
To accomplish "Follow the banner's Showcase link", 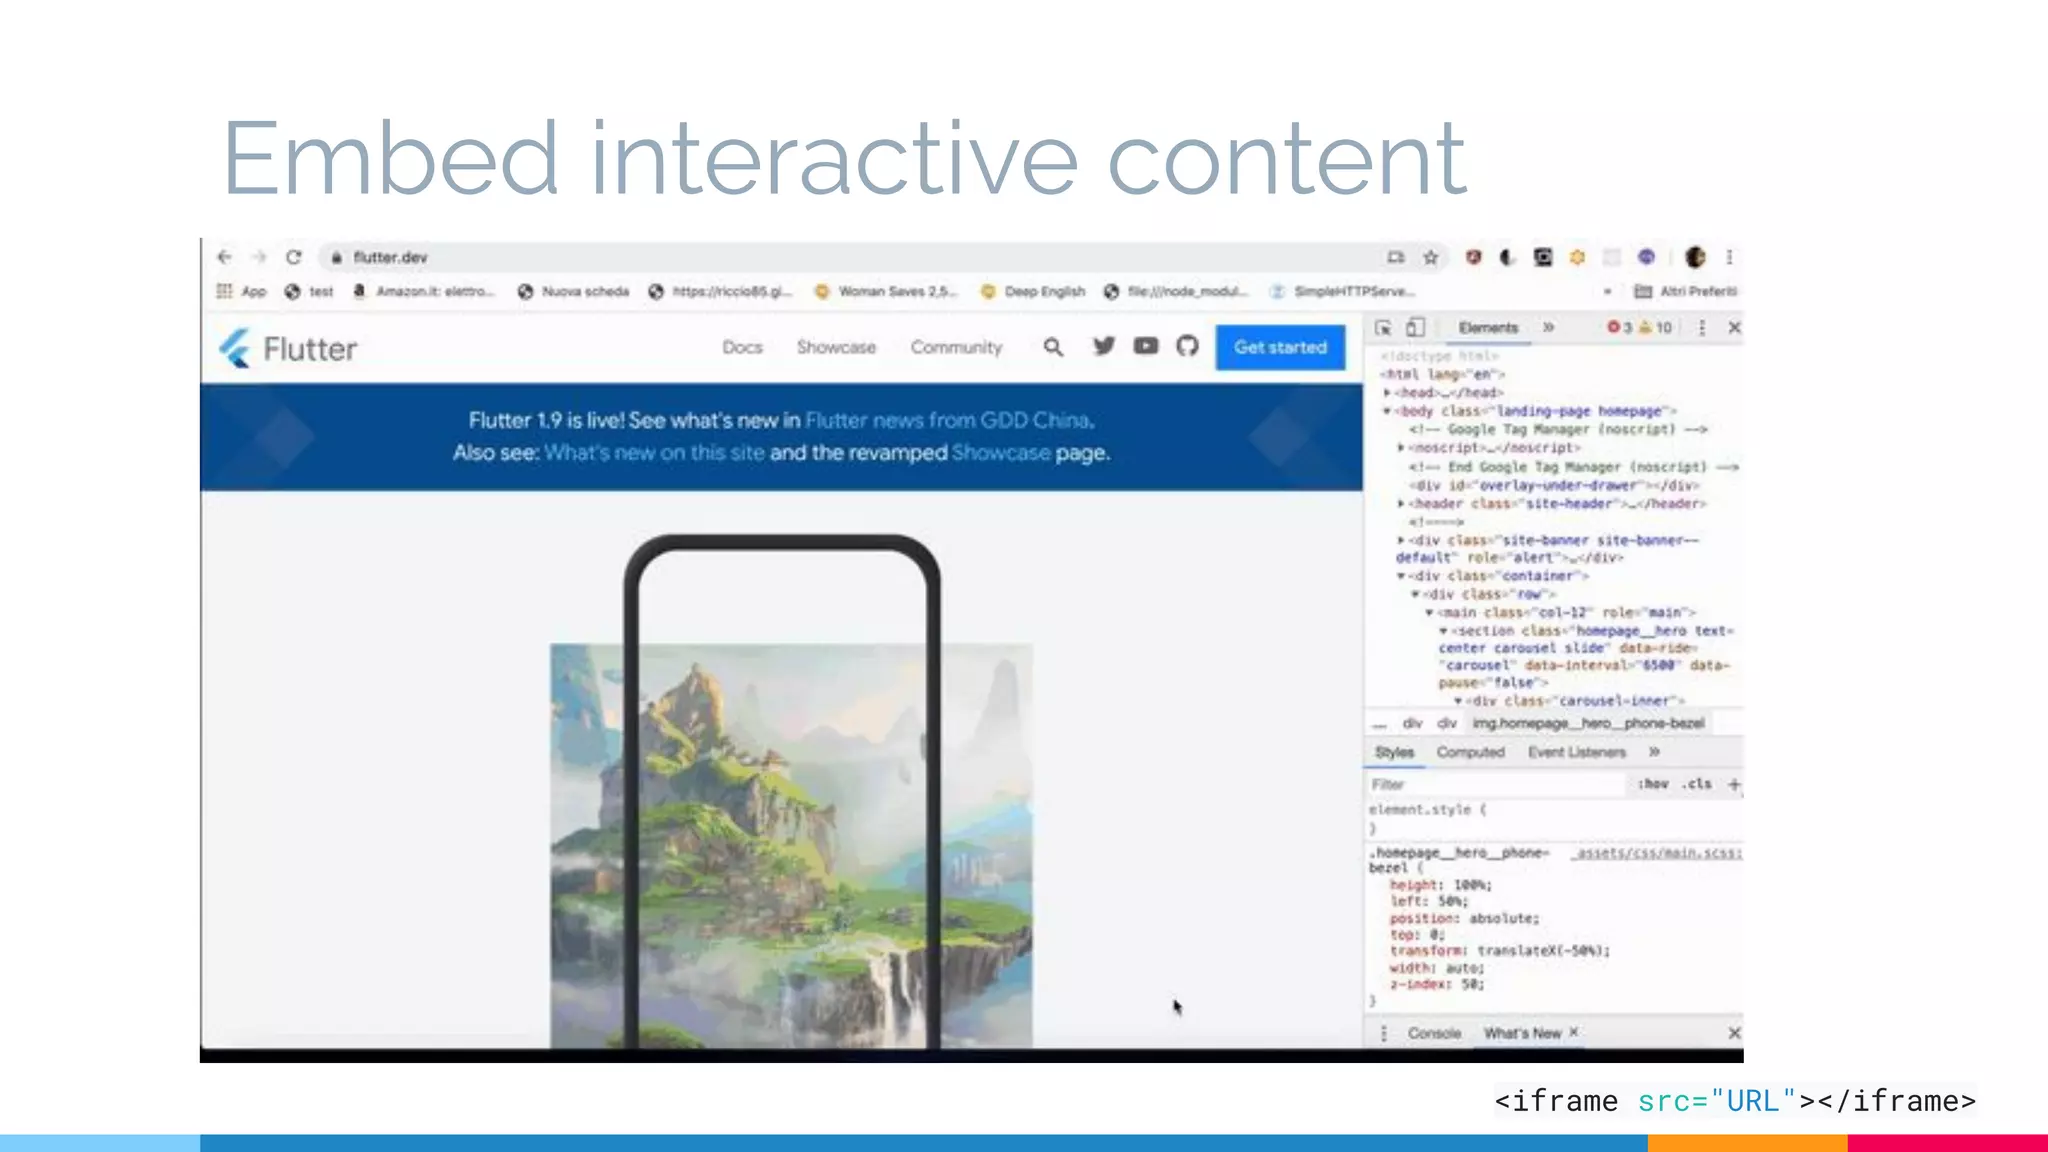I will pos(1001,452).
